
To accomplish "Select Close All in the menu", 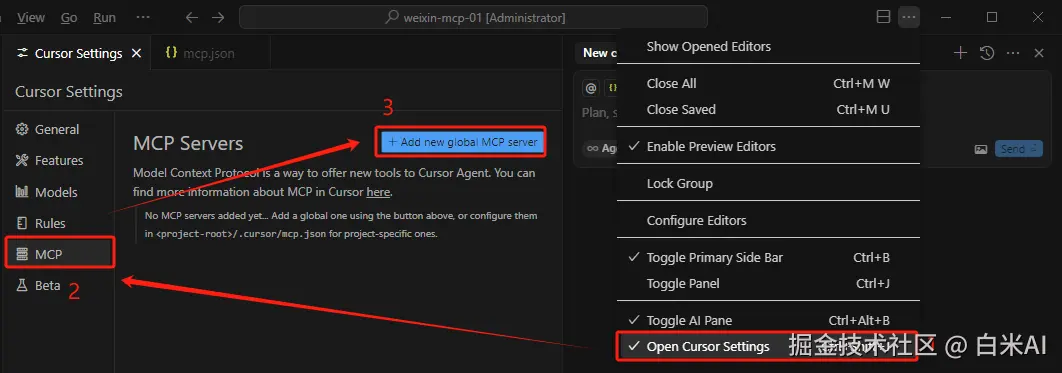I will [x=769, y=83].
